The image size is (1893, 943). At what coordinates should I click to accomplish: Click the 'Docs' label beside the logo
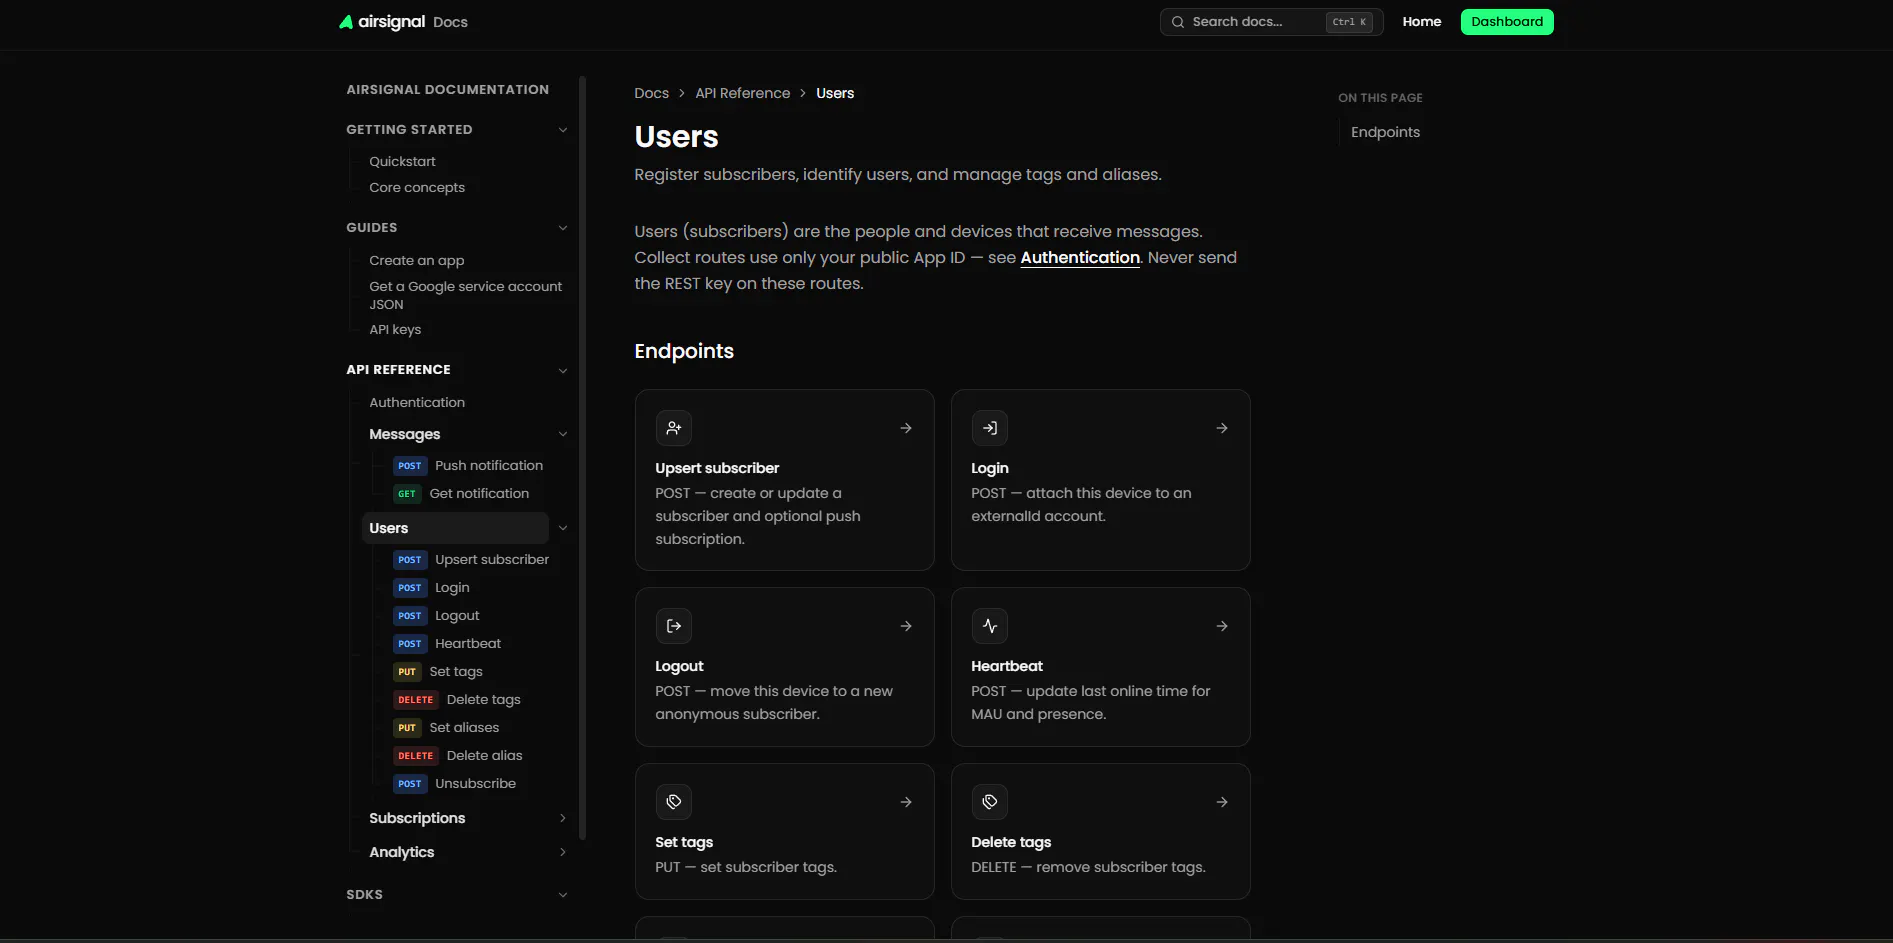click(450, 22)
